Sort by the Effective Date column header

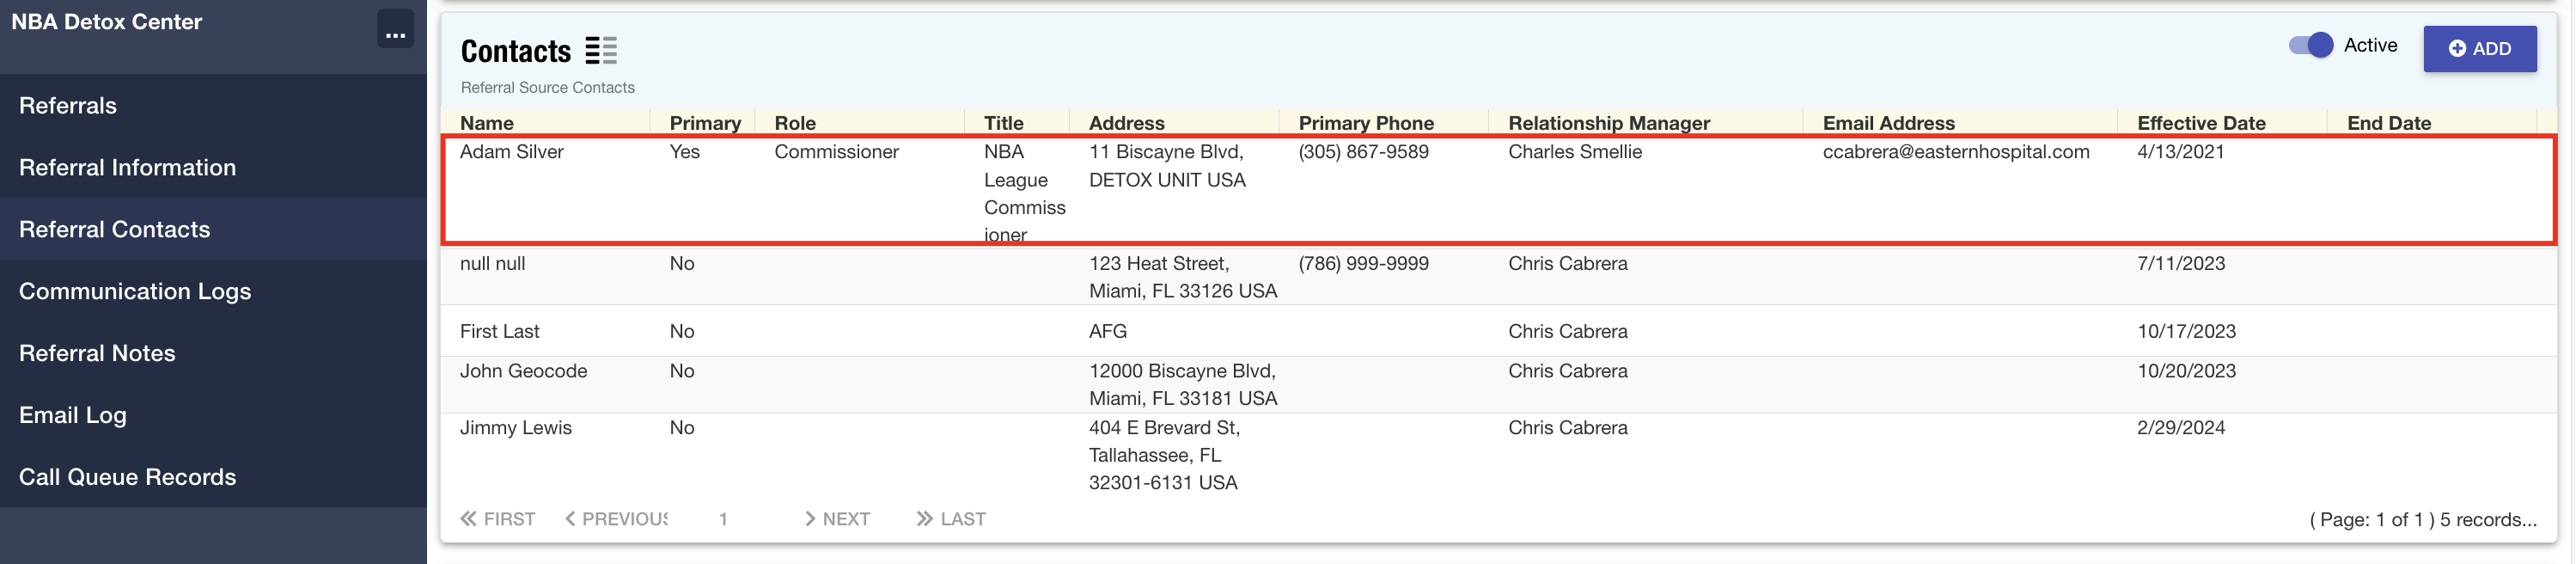pyautogui.click(x=2200, y=123)
